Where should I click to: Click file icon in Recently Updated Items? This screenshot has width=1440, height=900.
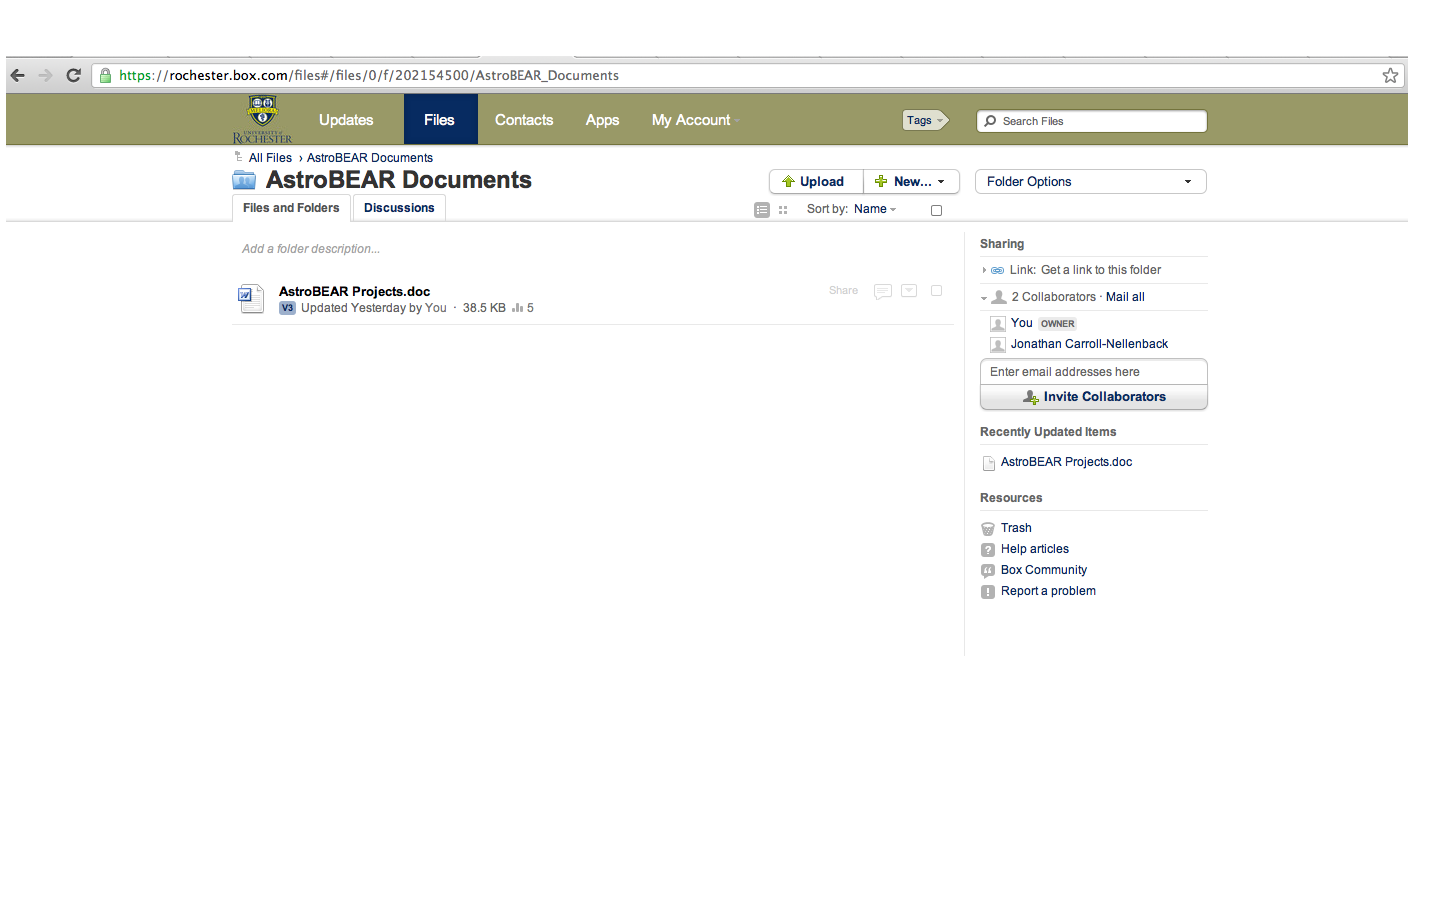(989, 462)
